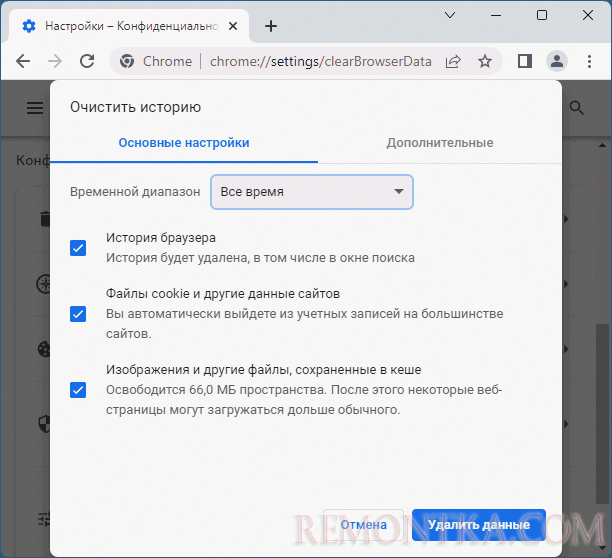This screenshot has width=612, height=558.
Task: Open the settings hamburger menu
Action: point(35,108)
